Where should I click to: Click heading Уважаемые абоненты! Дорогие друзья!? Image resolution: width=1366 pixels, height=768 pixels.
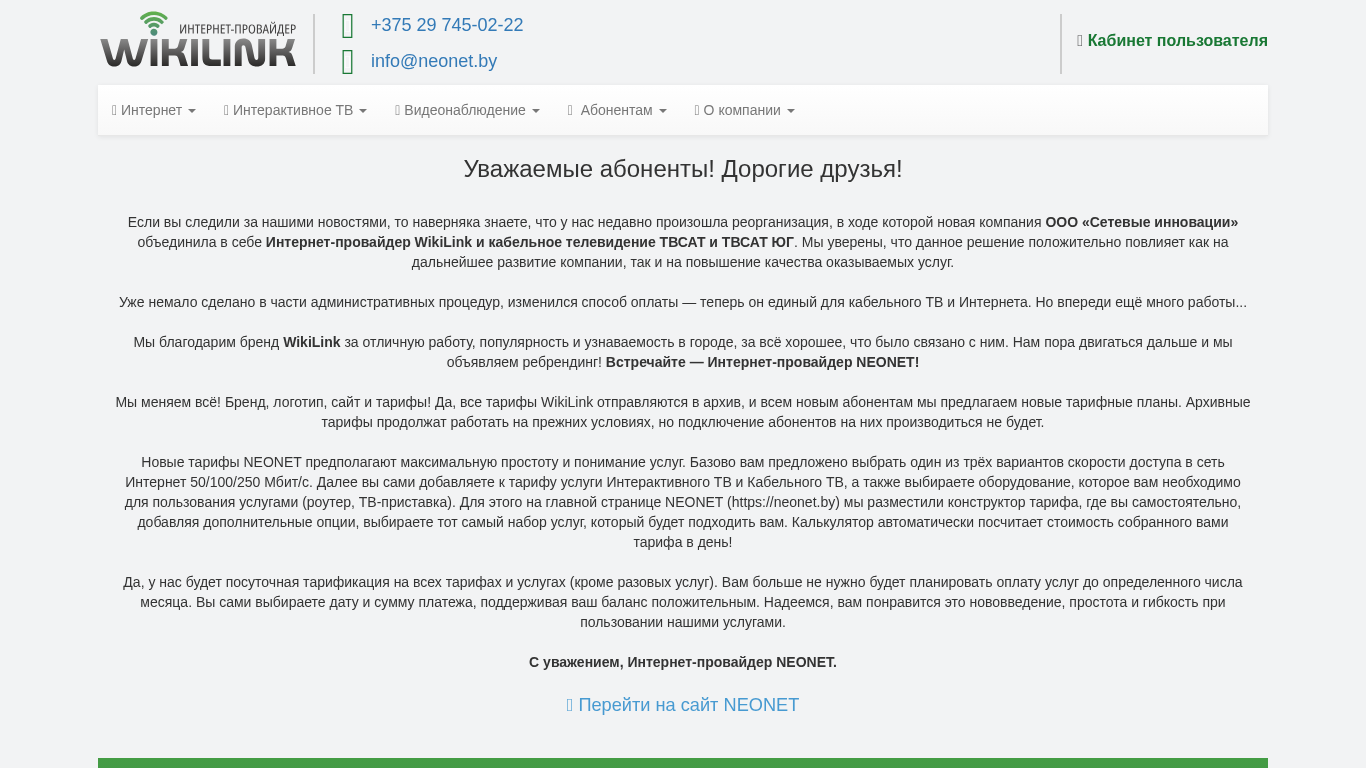tap(683, 169)
